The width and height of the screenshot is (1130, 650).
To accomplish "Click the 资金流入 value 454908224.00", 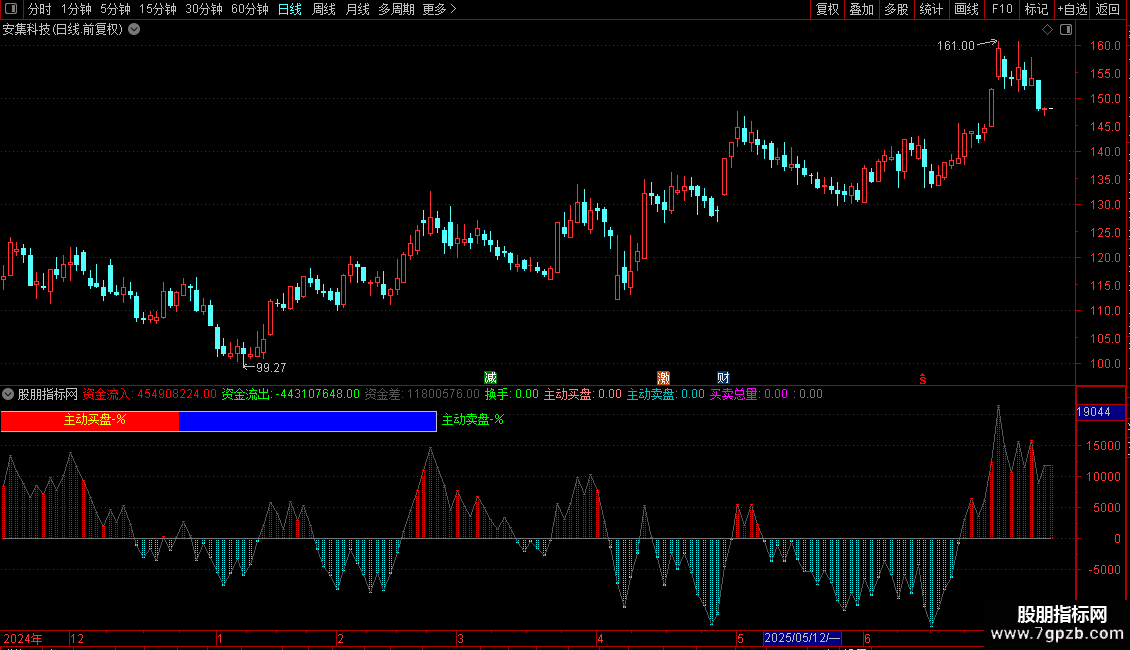I will click(x=177, y=394).
